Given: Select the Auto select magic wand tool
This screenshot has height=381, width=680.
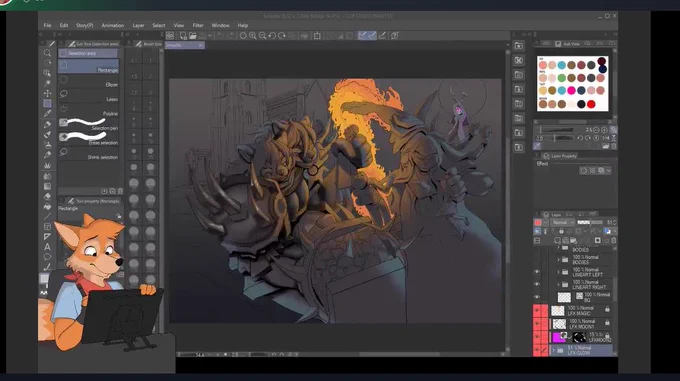Looking at the screenshot, I should click(47, 83).
